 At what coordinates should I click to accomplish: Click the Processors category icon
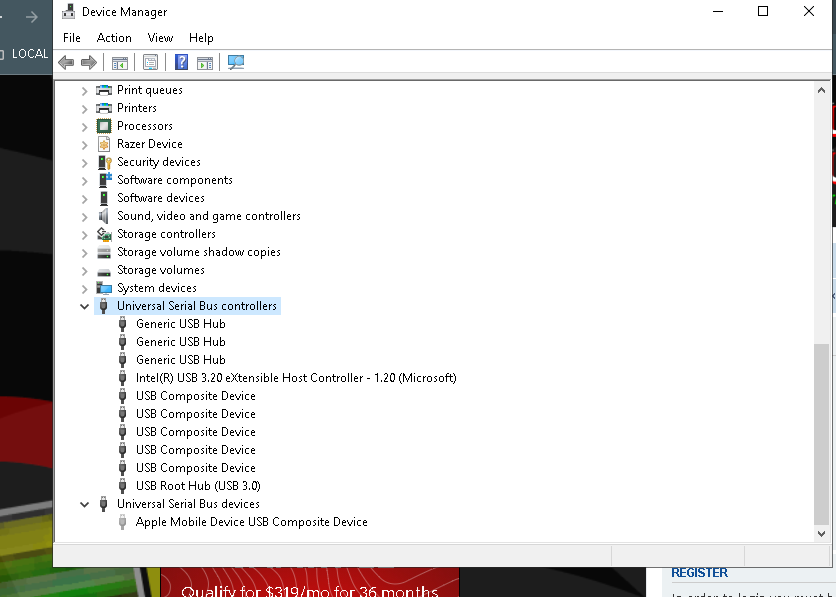[x=104, y=126]
